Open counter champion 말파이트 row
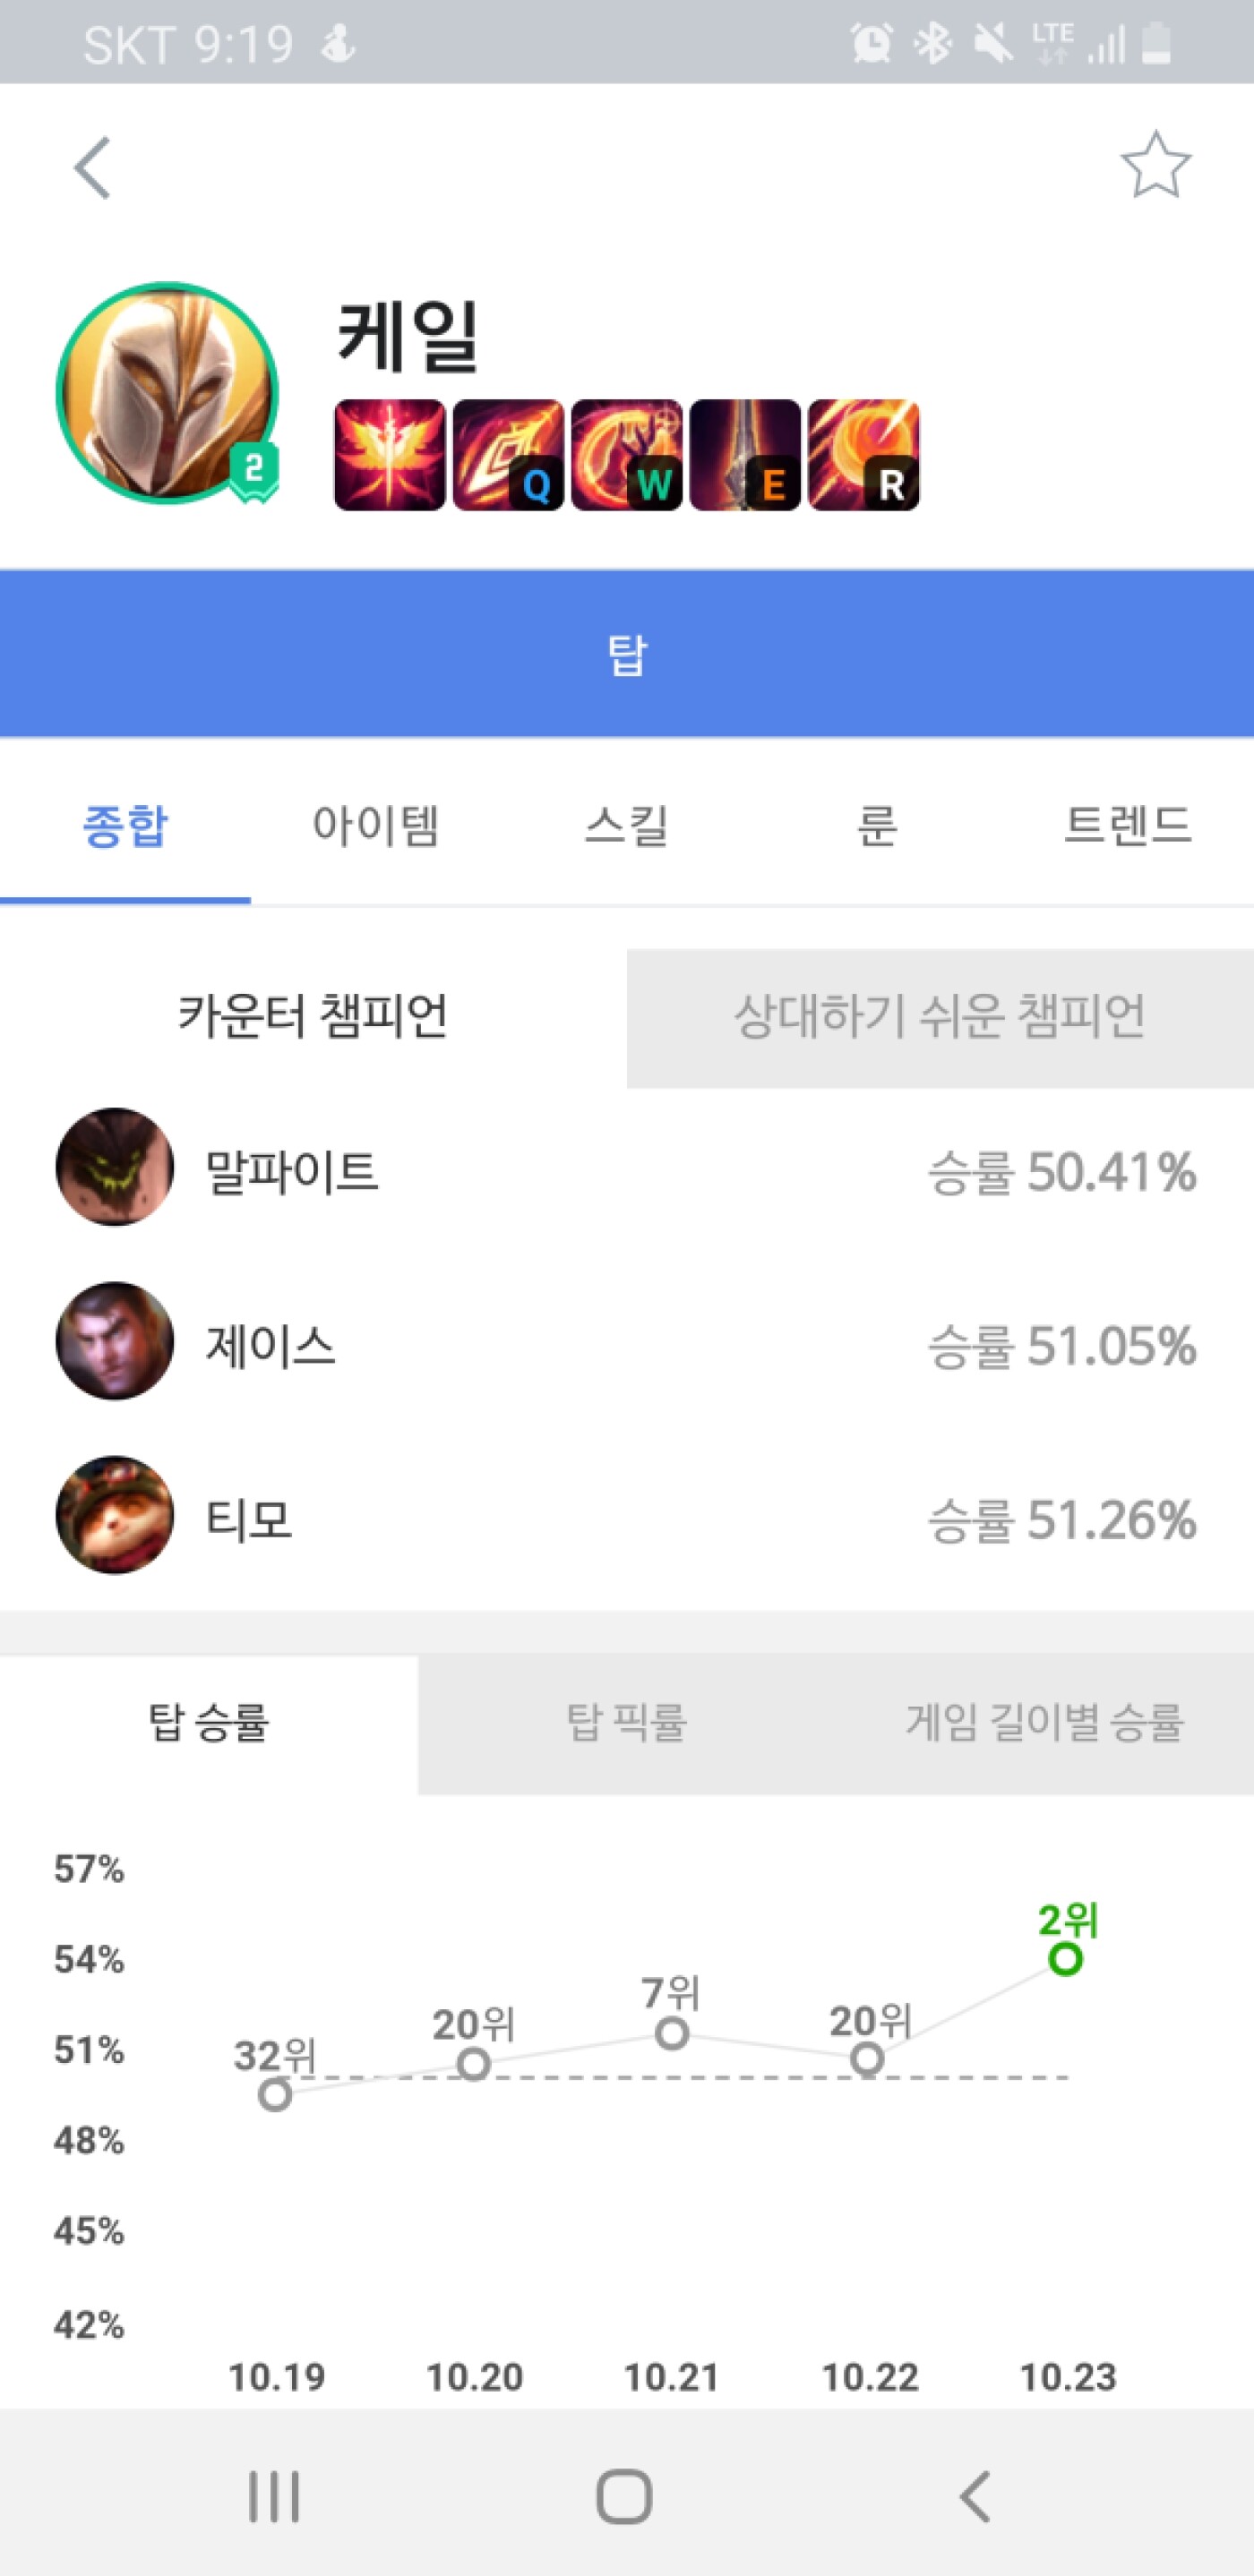Image resolution: width=1254 pixels, height=2576 pixels. click(627, 1168)
